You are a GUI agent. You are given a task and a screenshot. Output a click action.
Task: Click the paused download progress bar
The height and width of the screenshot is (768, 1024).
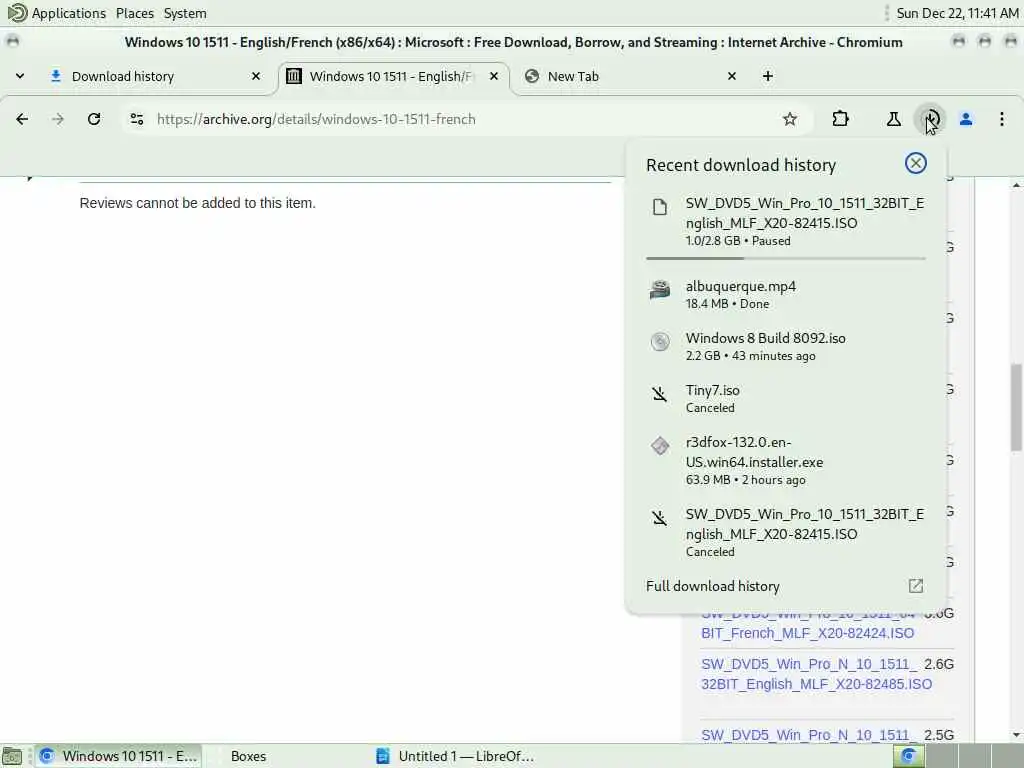[x=786, y=258]
